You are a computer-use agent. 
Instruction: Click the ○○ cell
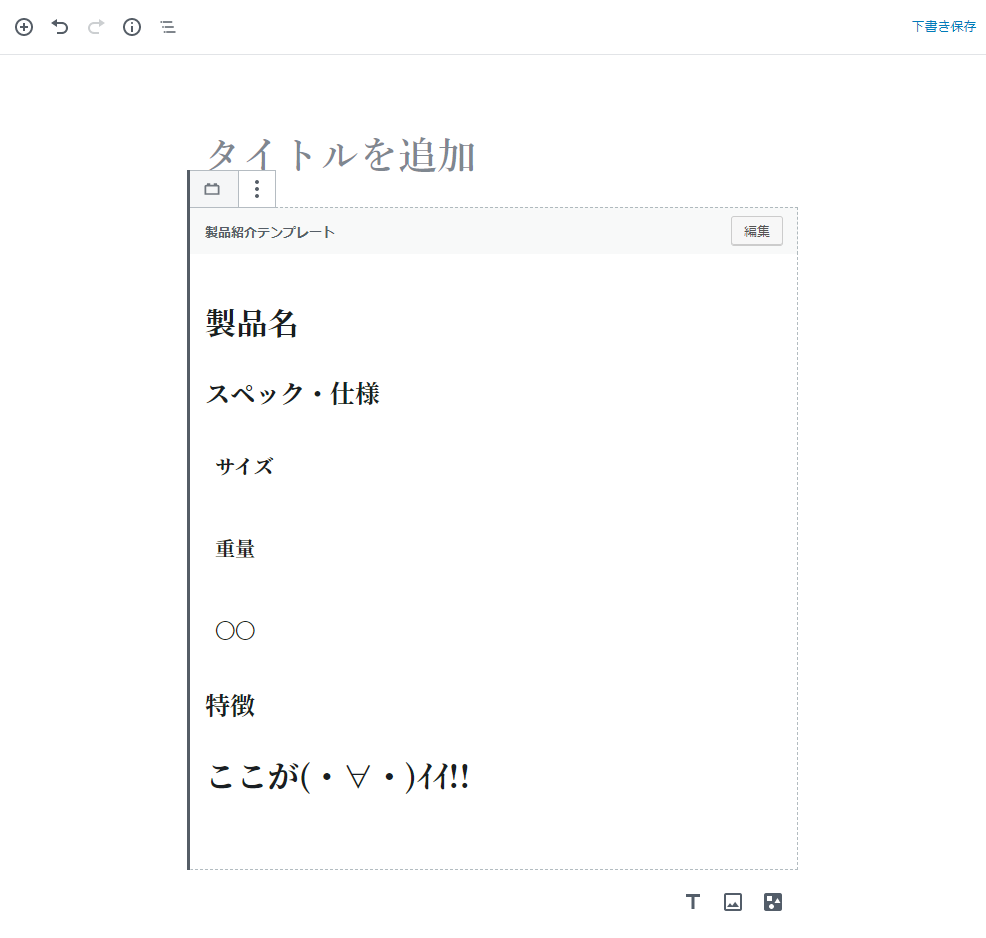pyautogui.click(x=235, y=631)
